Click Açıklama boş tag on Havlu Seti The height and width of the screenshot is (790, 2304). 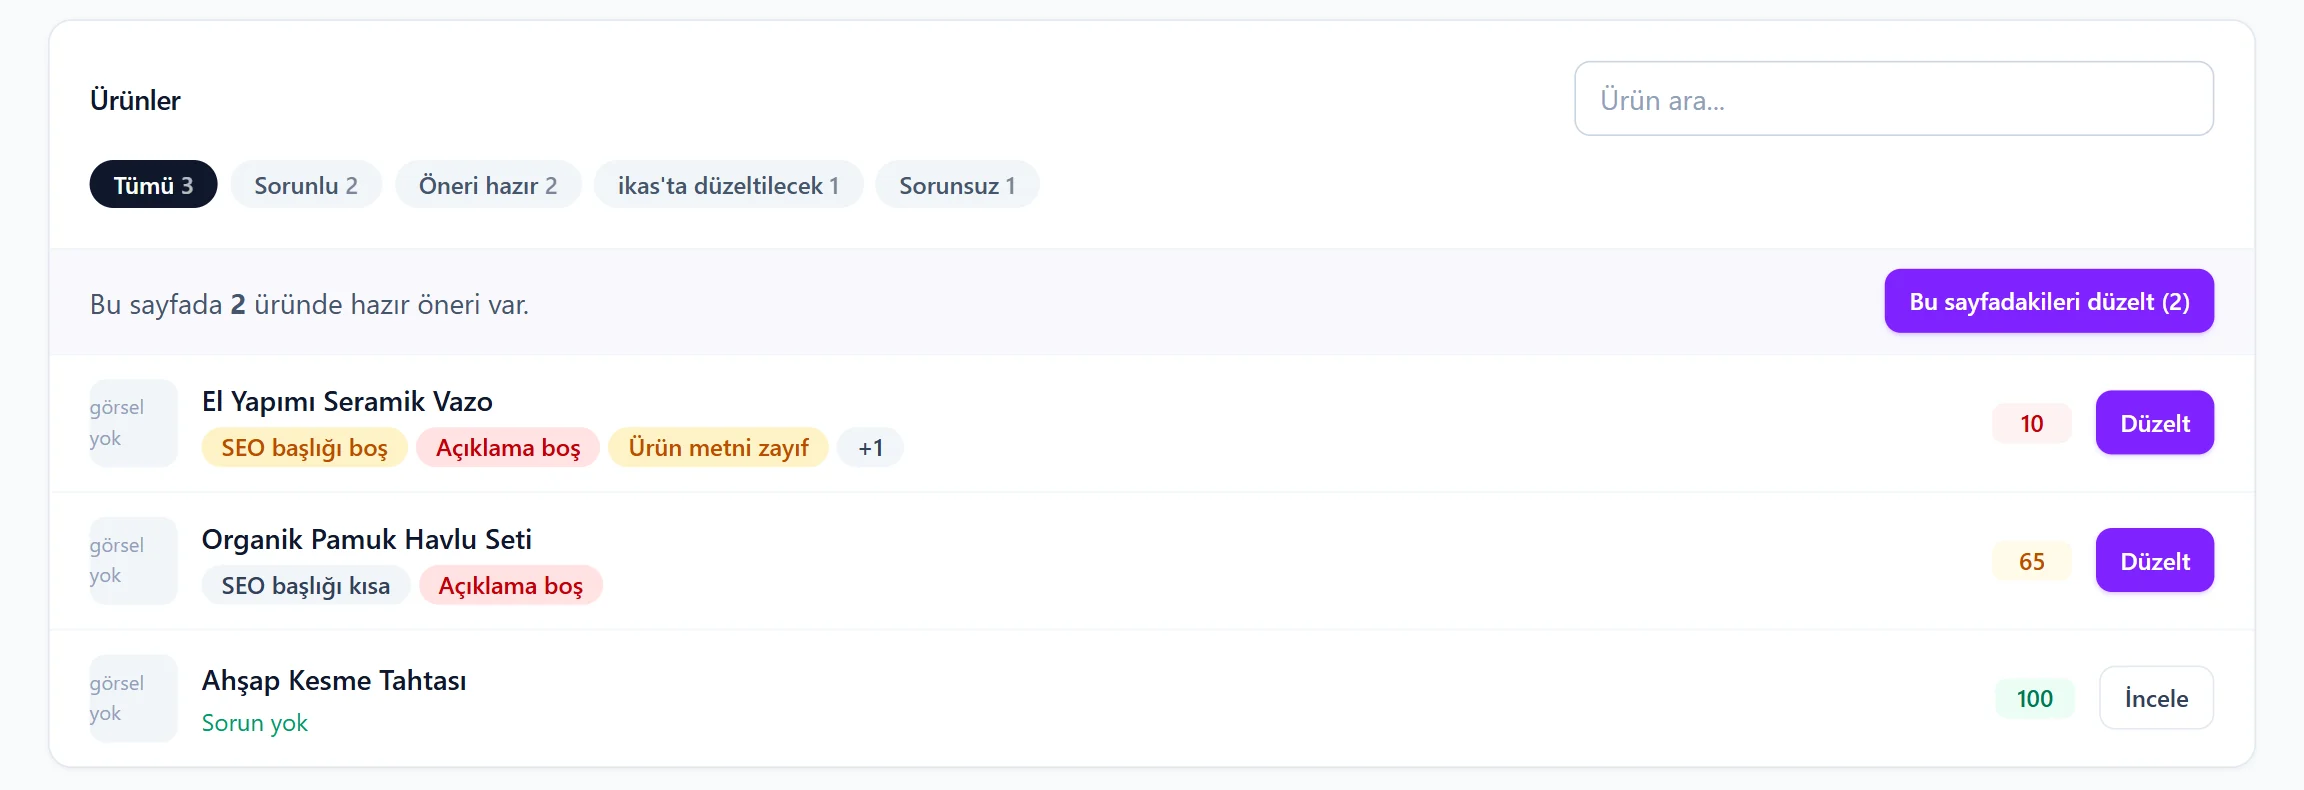510,585
